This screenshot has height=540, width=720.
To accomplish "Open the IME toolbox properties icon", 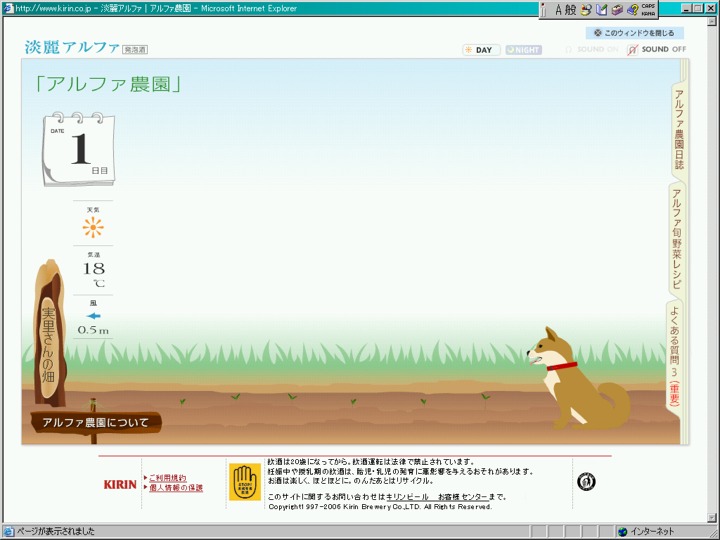I will click(x=617, y=10).
